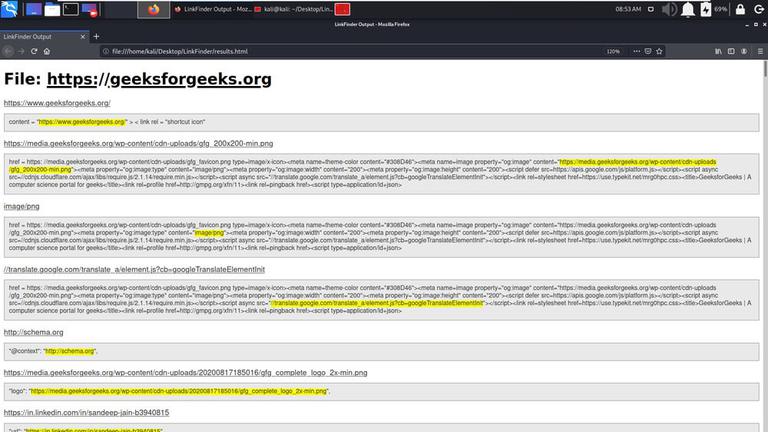
Task: Open the linkedin sandeep-jain link
Action: click(87, 412)
